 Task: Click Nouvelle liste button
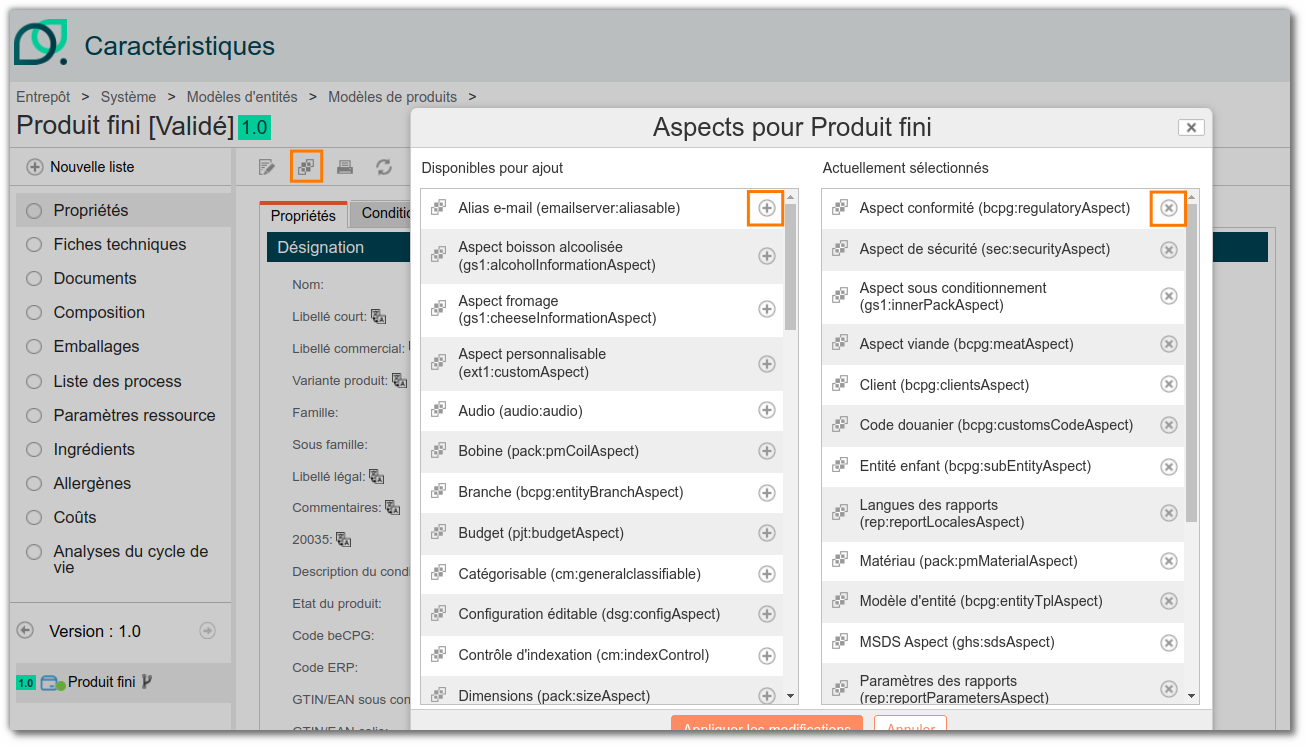(80, 167)
